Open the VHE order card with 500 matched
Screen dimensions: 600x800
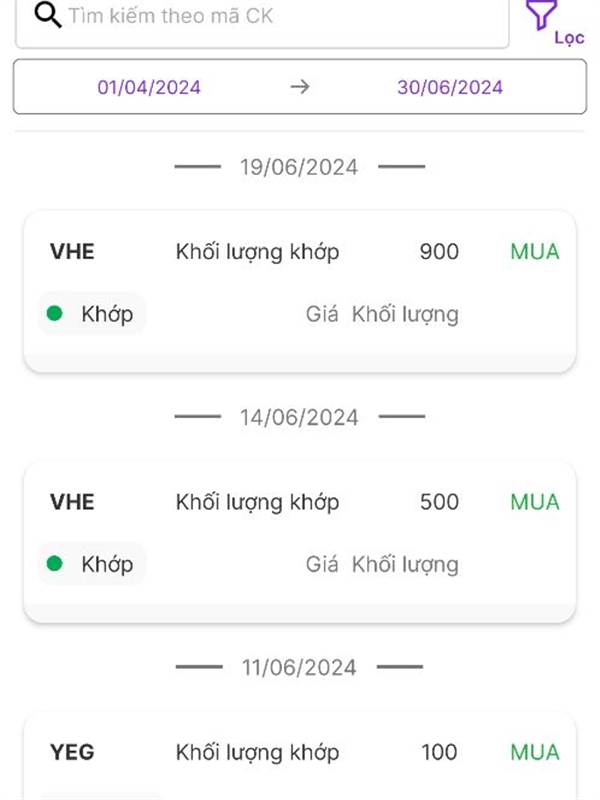[300, 541]
